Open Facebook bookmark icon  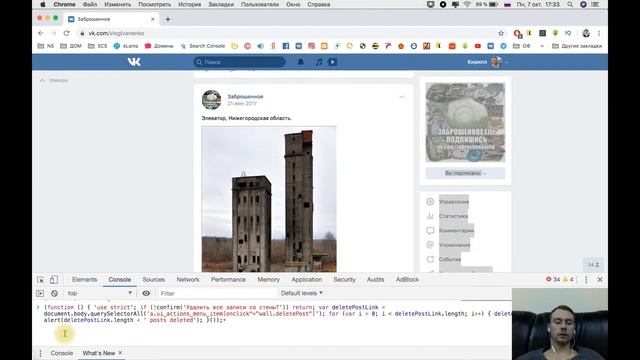tap(286, 46)
